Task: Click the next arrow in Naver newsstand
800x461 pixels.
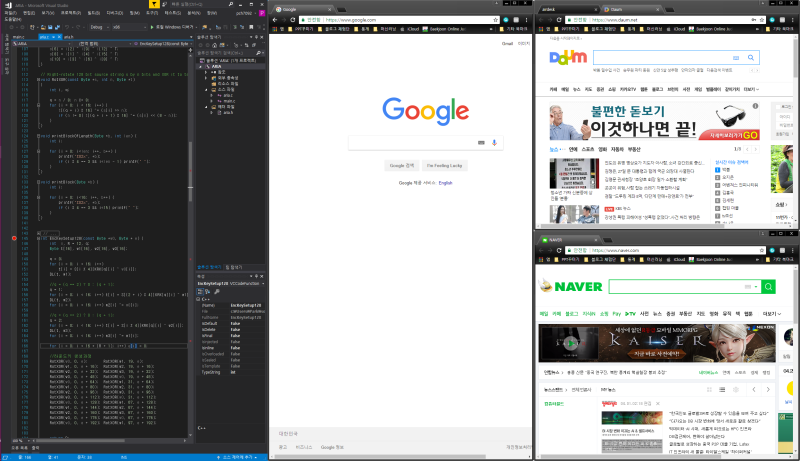Action: click(768, 390)
